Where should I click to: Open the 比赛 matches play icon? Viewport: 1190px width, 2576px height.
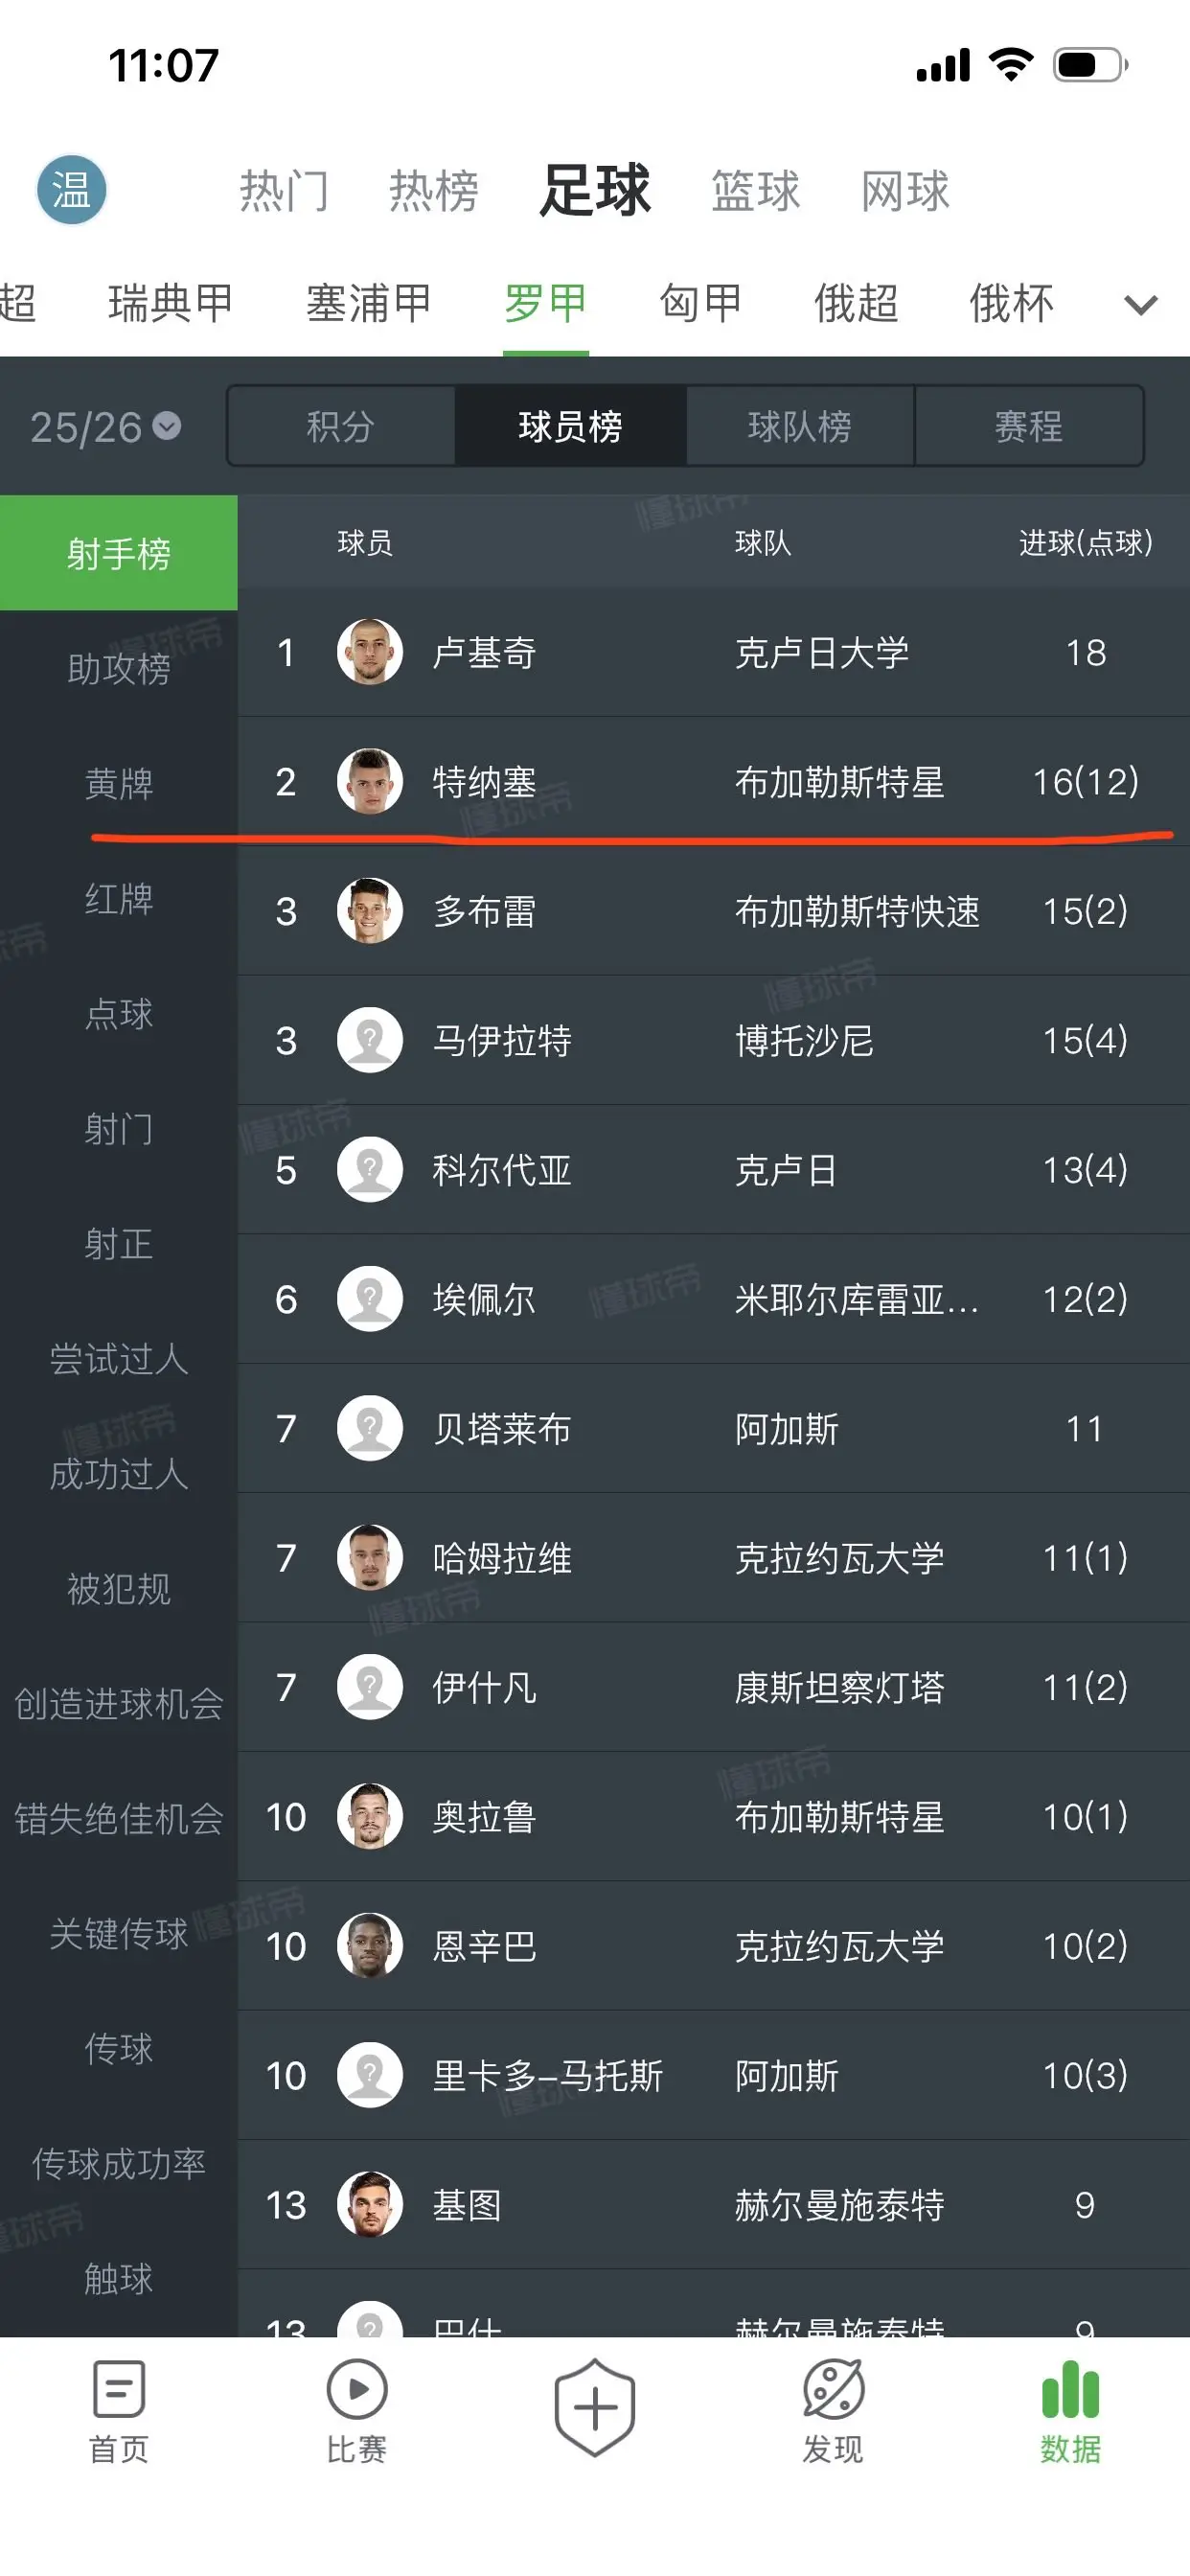coord(356,2391)
